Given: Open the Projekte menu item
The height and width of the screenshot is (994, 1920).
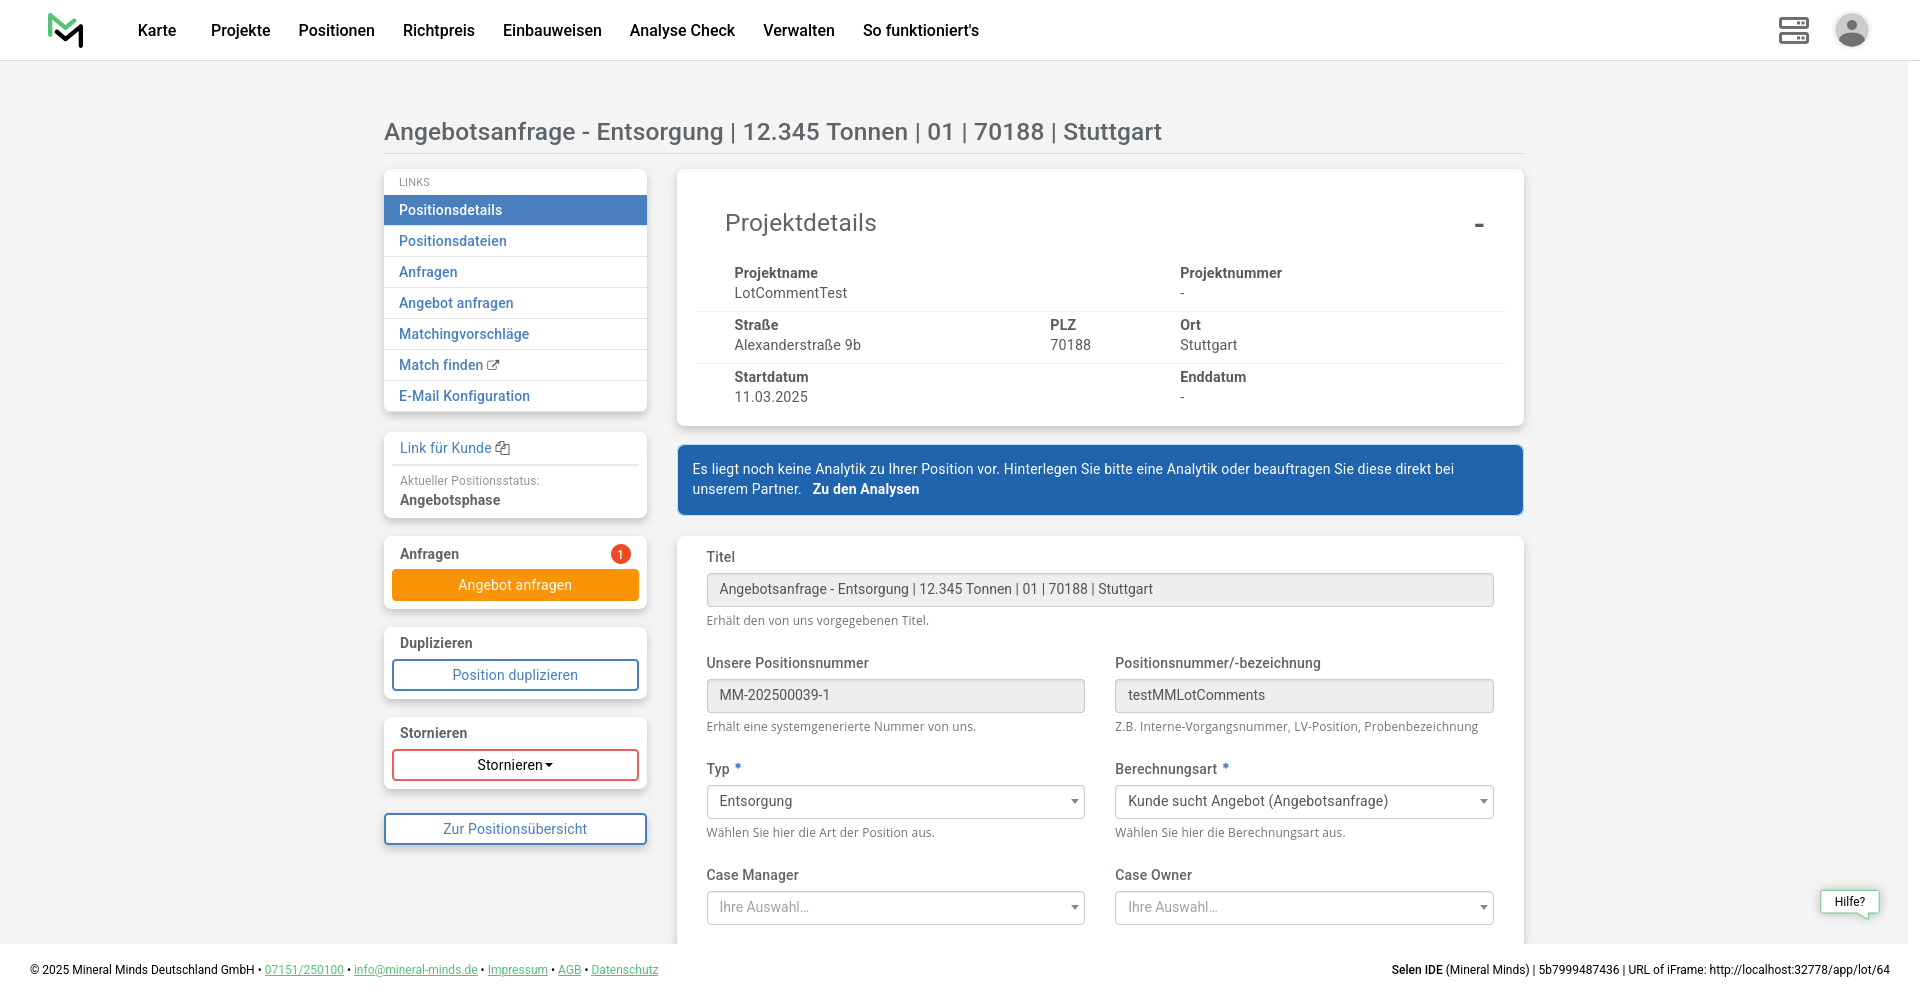Looking at the screenshot, I should coord(240,30).
